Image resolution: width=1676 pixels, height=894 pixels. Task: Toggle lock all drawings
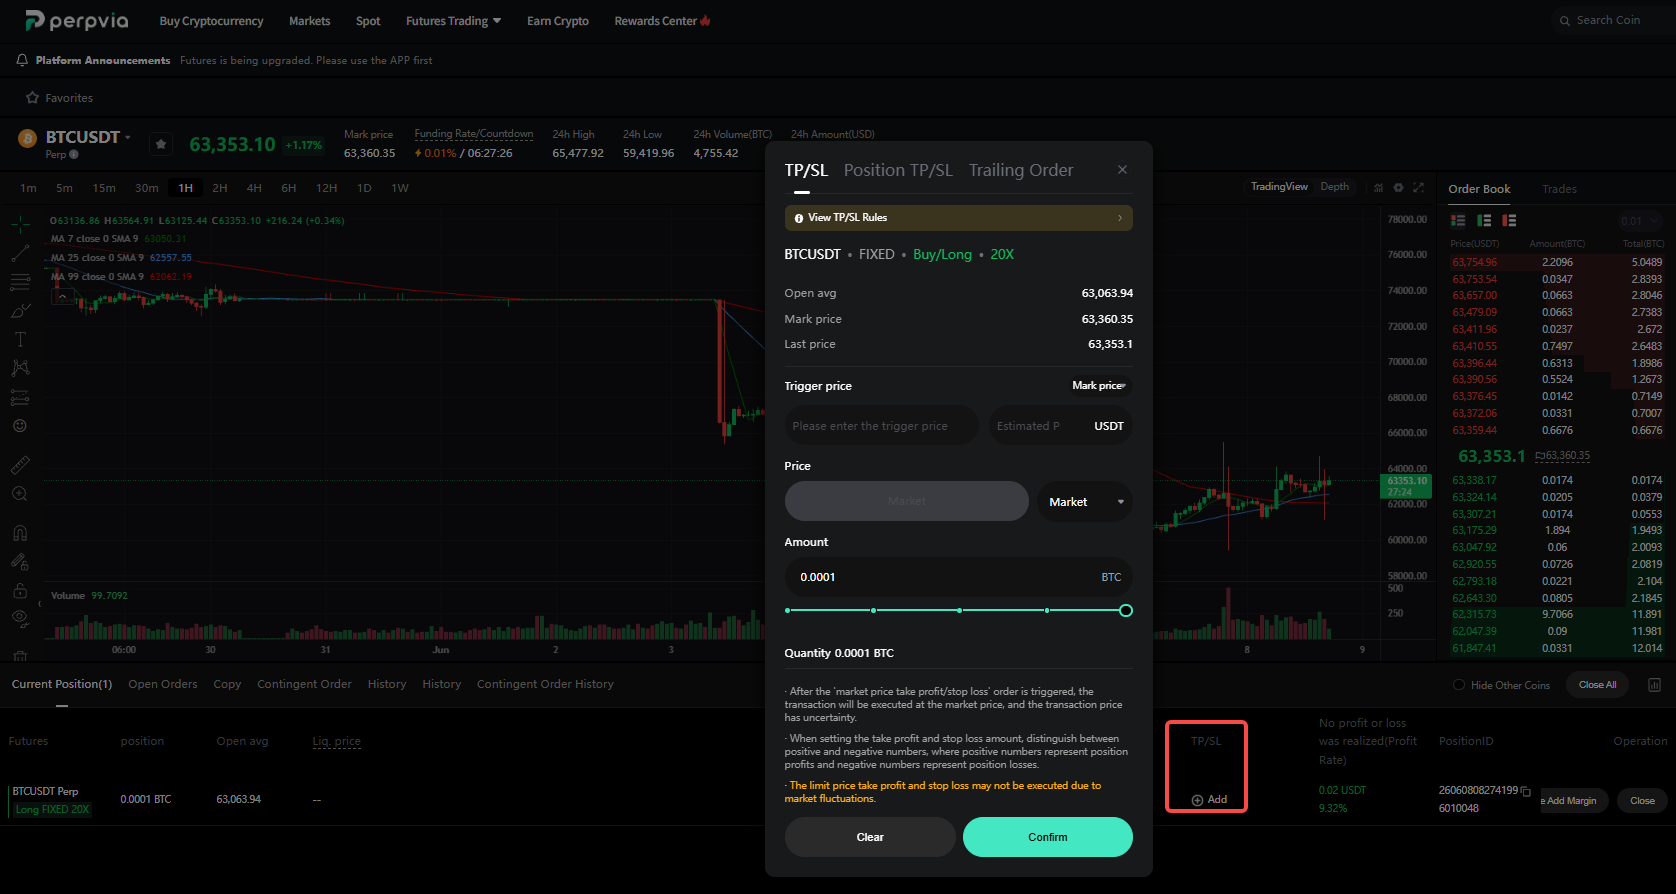[x=20, y=591]
